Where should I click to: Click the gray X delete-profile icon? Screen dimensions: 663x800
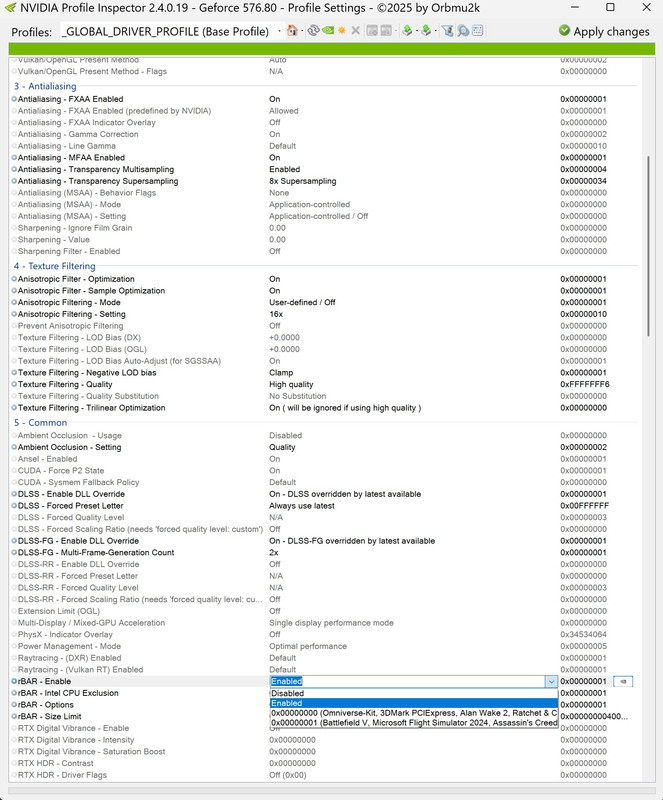[x=355, y=31]
